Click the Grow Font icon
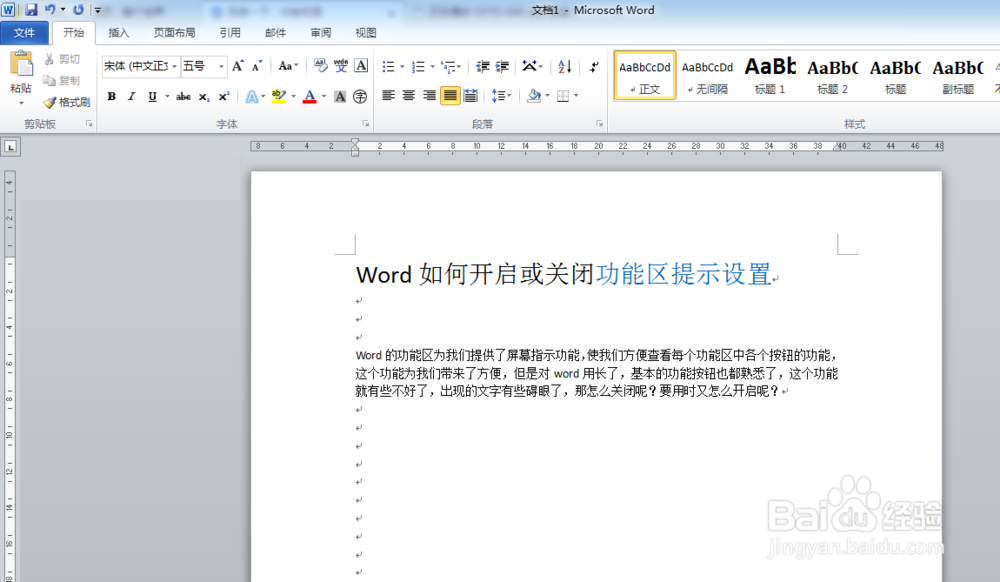 tap(238, 66)
